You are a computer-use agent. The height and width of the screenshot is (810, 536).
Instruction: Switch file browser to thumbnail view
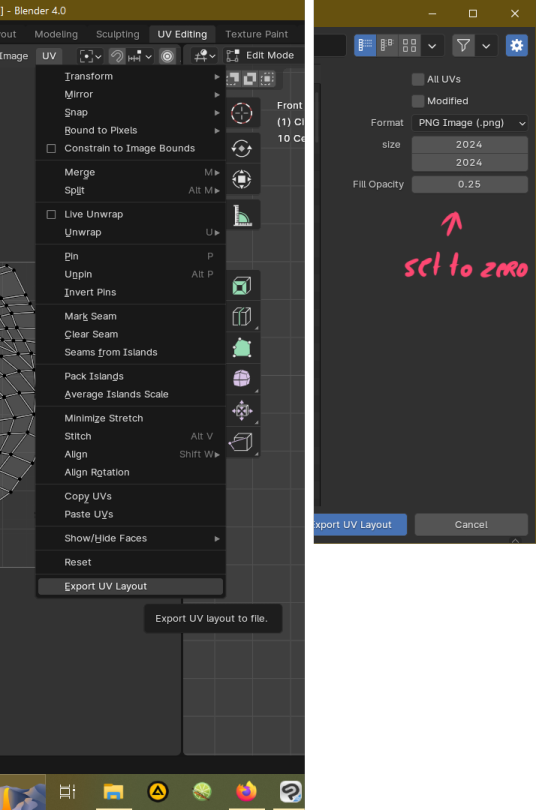(x=409, y=45)
